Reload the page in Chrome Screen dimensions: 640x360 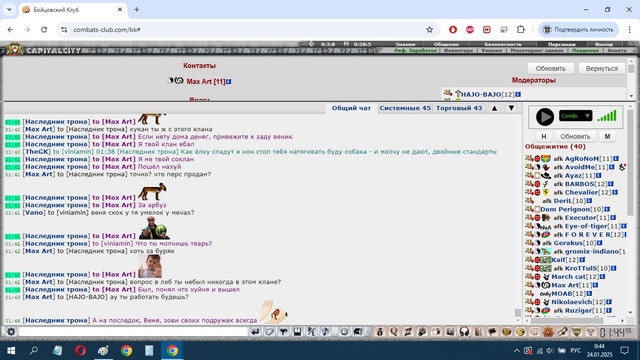pos(44,30)
